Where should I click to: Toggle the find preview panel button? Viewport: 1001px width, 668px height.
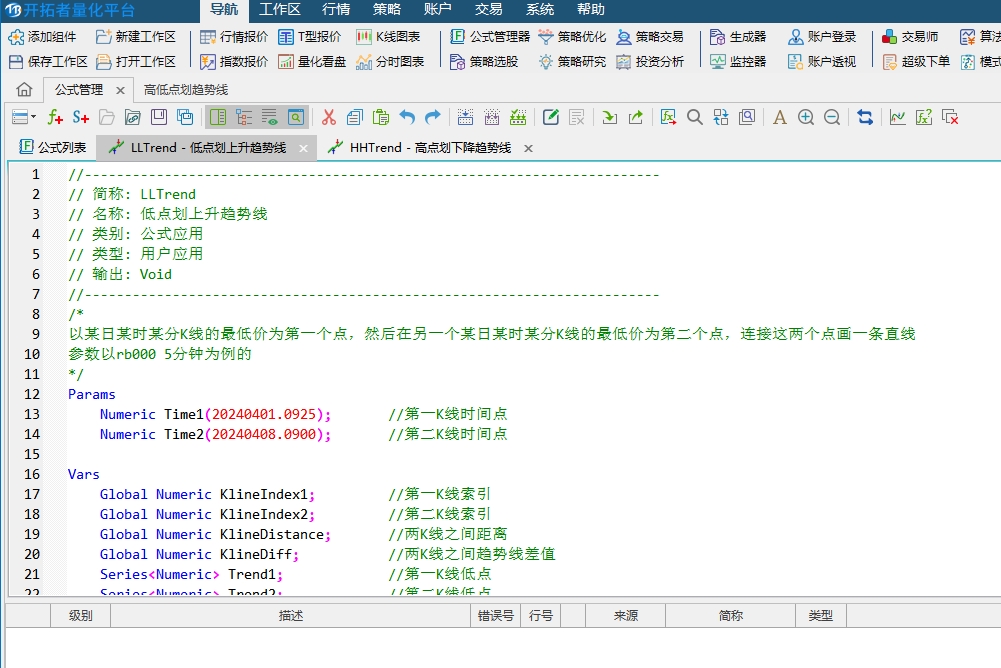coord(295,117)
